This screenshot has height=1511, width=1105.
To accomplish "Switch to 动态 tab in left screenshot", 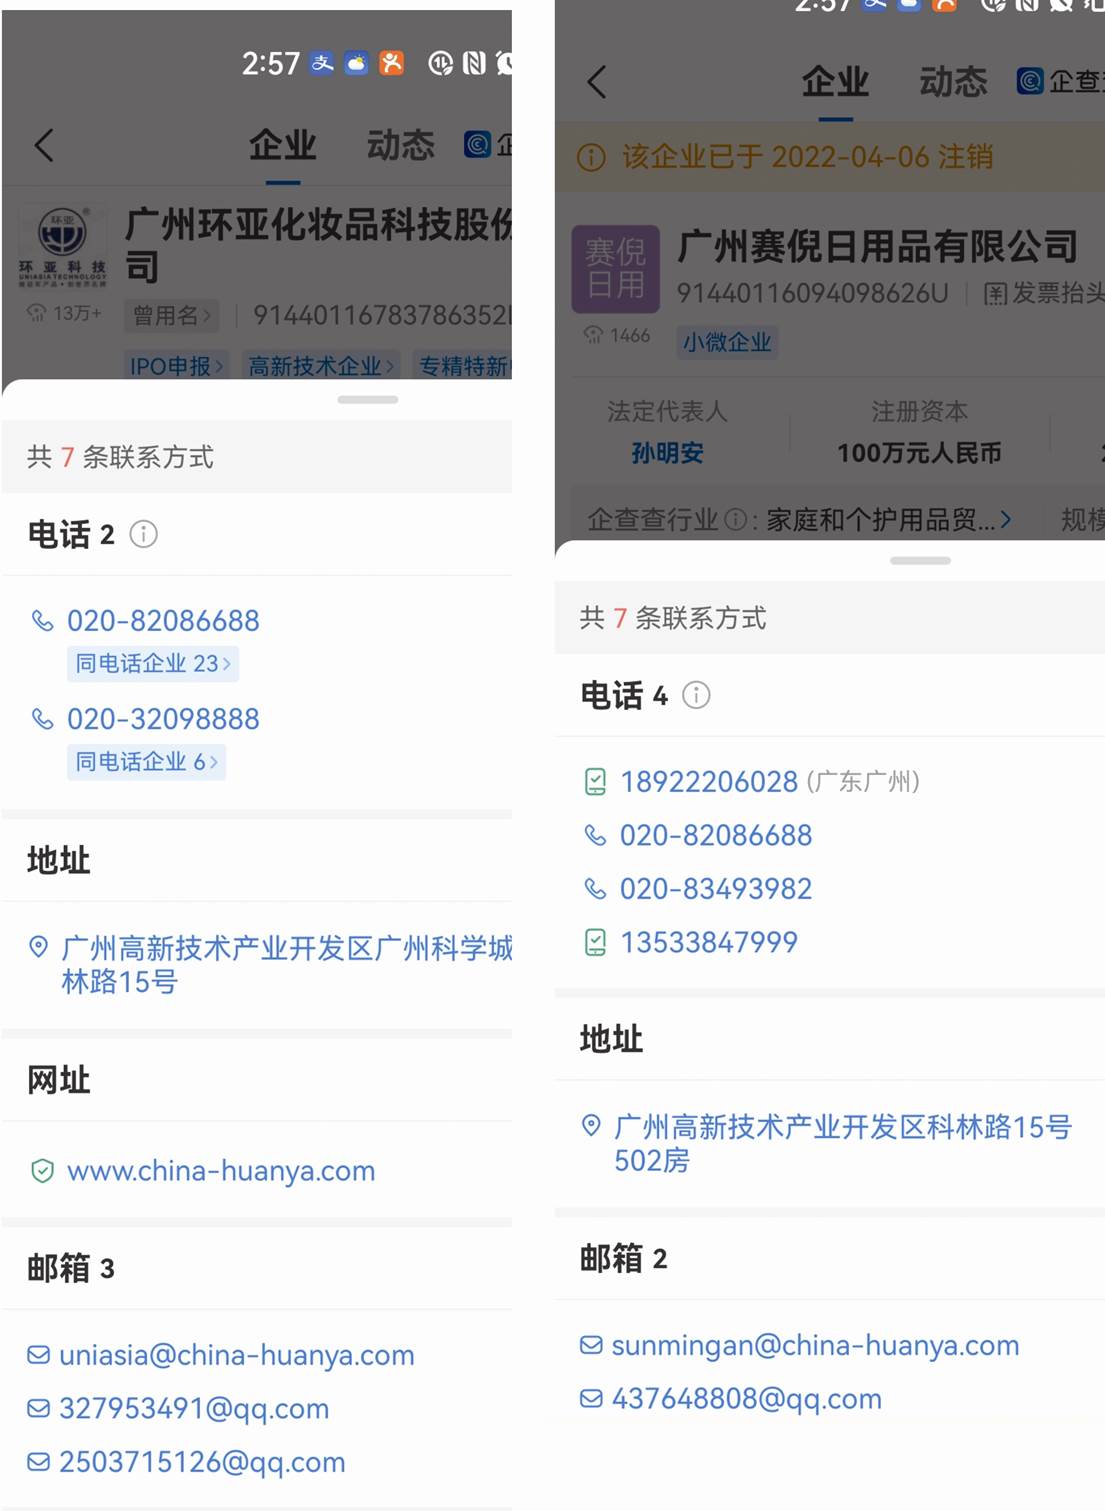I will (x=400, y=146).
